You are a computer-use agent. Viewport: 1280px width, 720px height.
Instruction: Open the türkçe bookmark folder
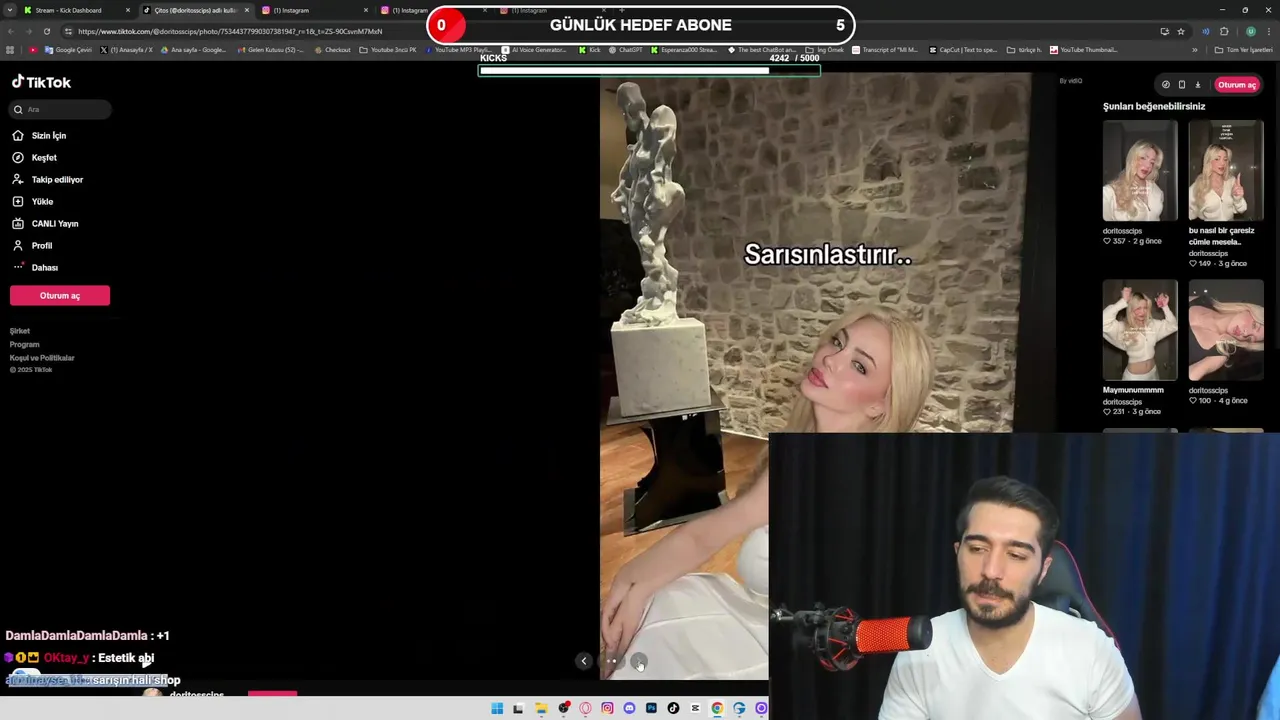[1024, 50]
